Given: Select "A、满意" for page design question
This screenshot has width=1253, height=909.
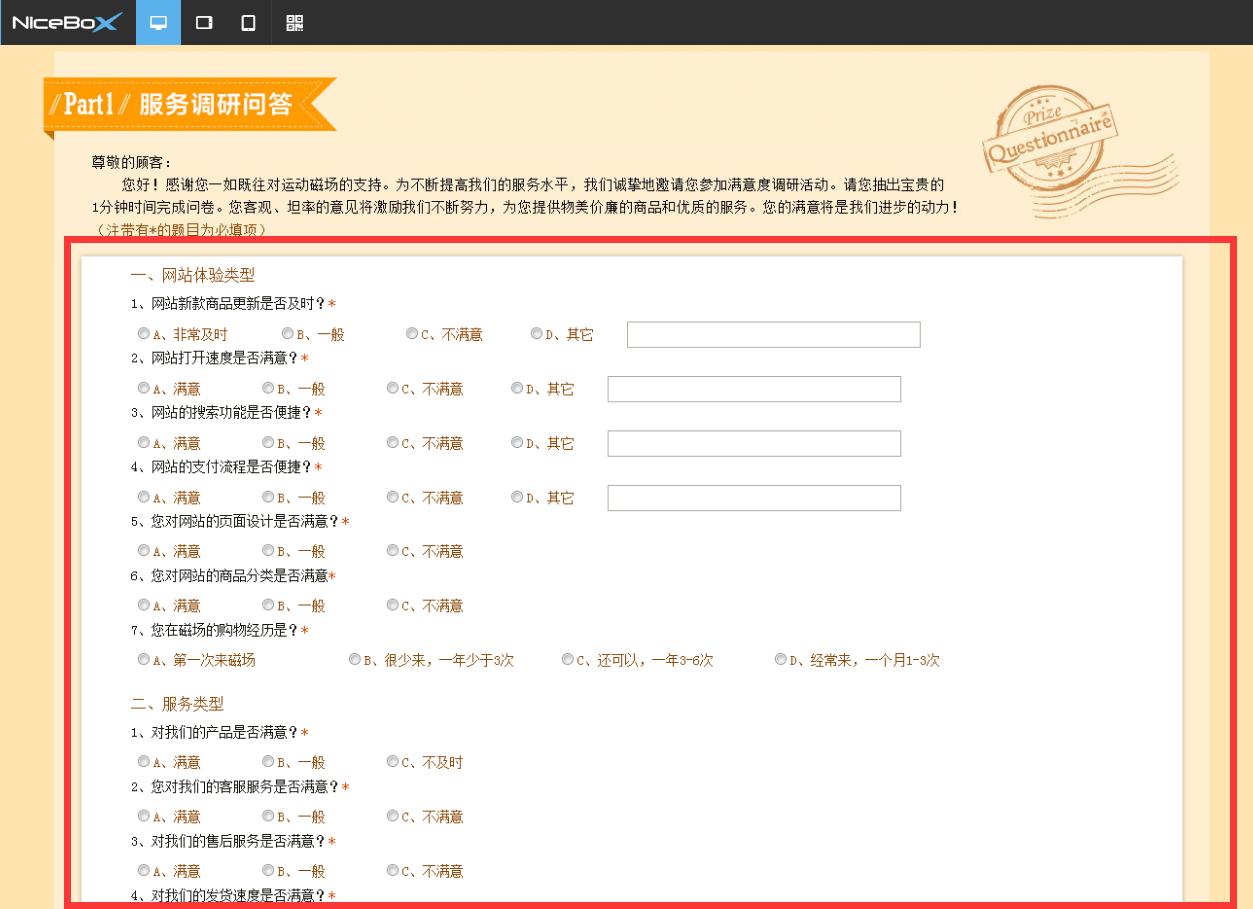Looking at the screenshot, I should point(143,551).
